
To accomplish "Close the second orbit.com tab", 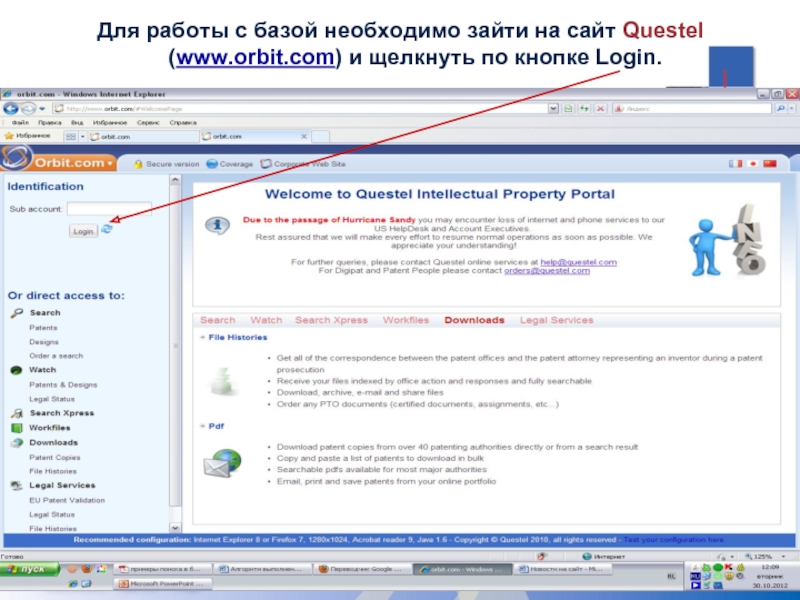I will (304, 136).
